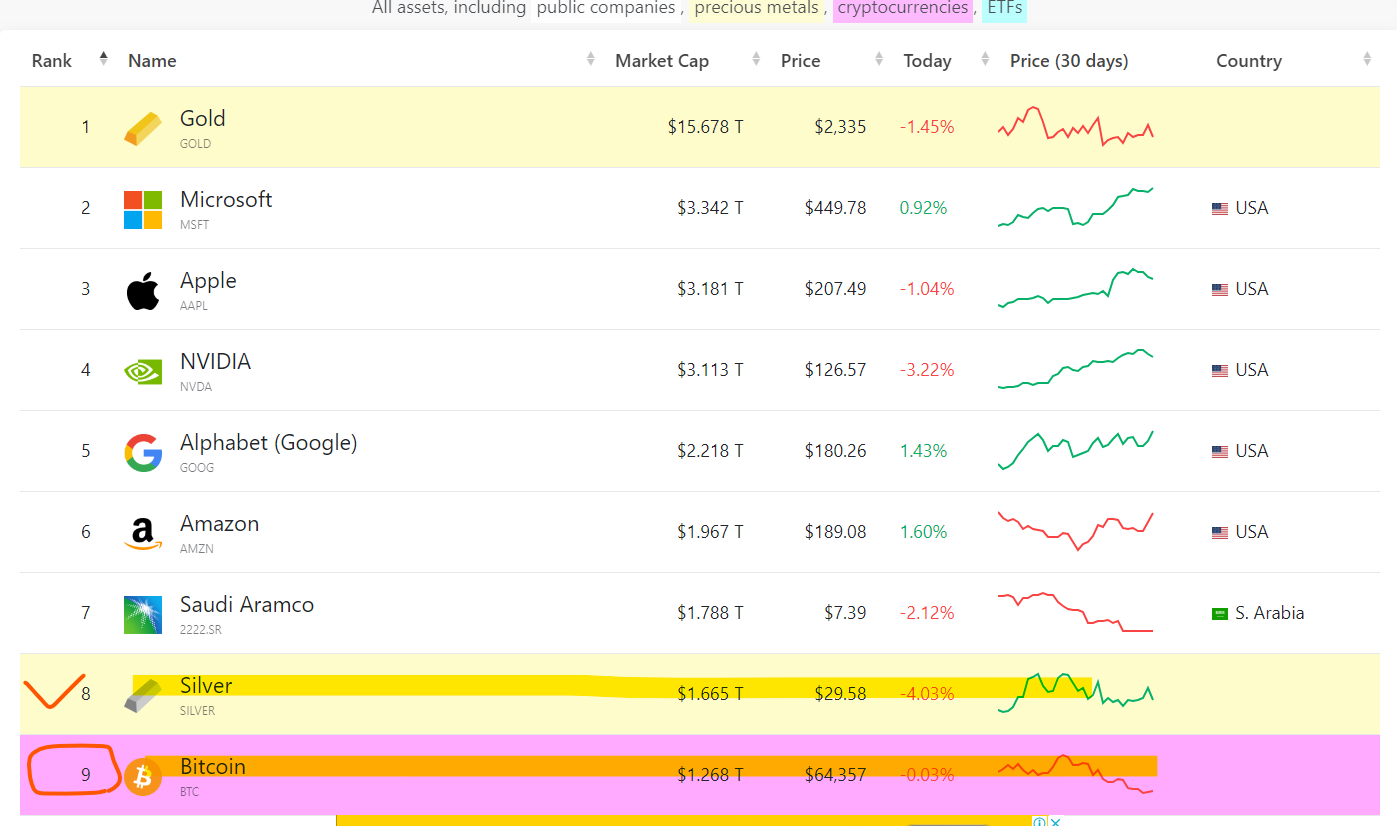
Task: Click the Saudi Arabia flag icon
Action: click(x=1220, y=614)
